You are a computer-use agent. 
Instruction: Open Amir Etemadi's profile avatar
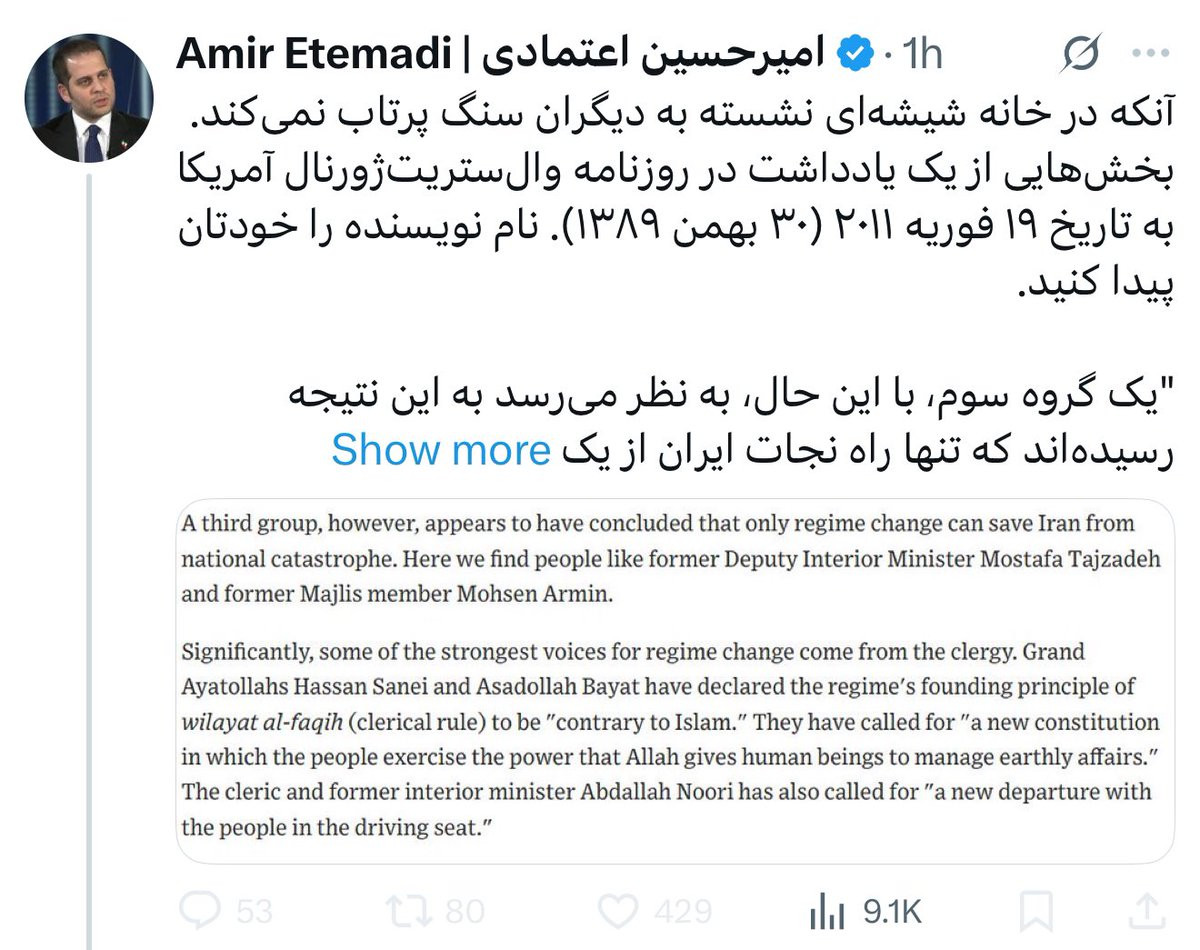pyautogui.click(x=88, y=99)
